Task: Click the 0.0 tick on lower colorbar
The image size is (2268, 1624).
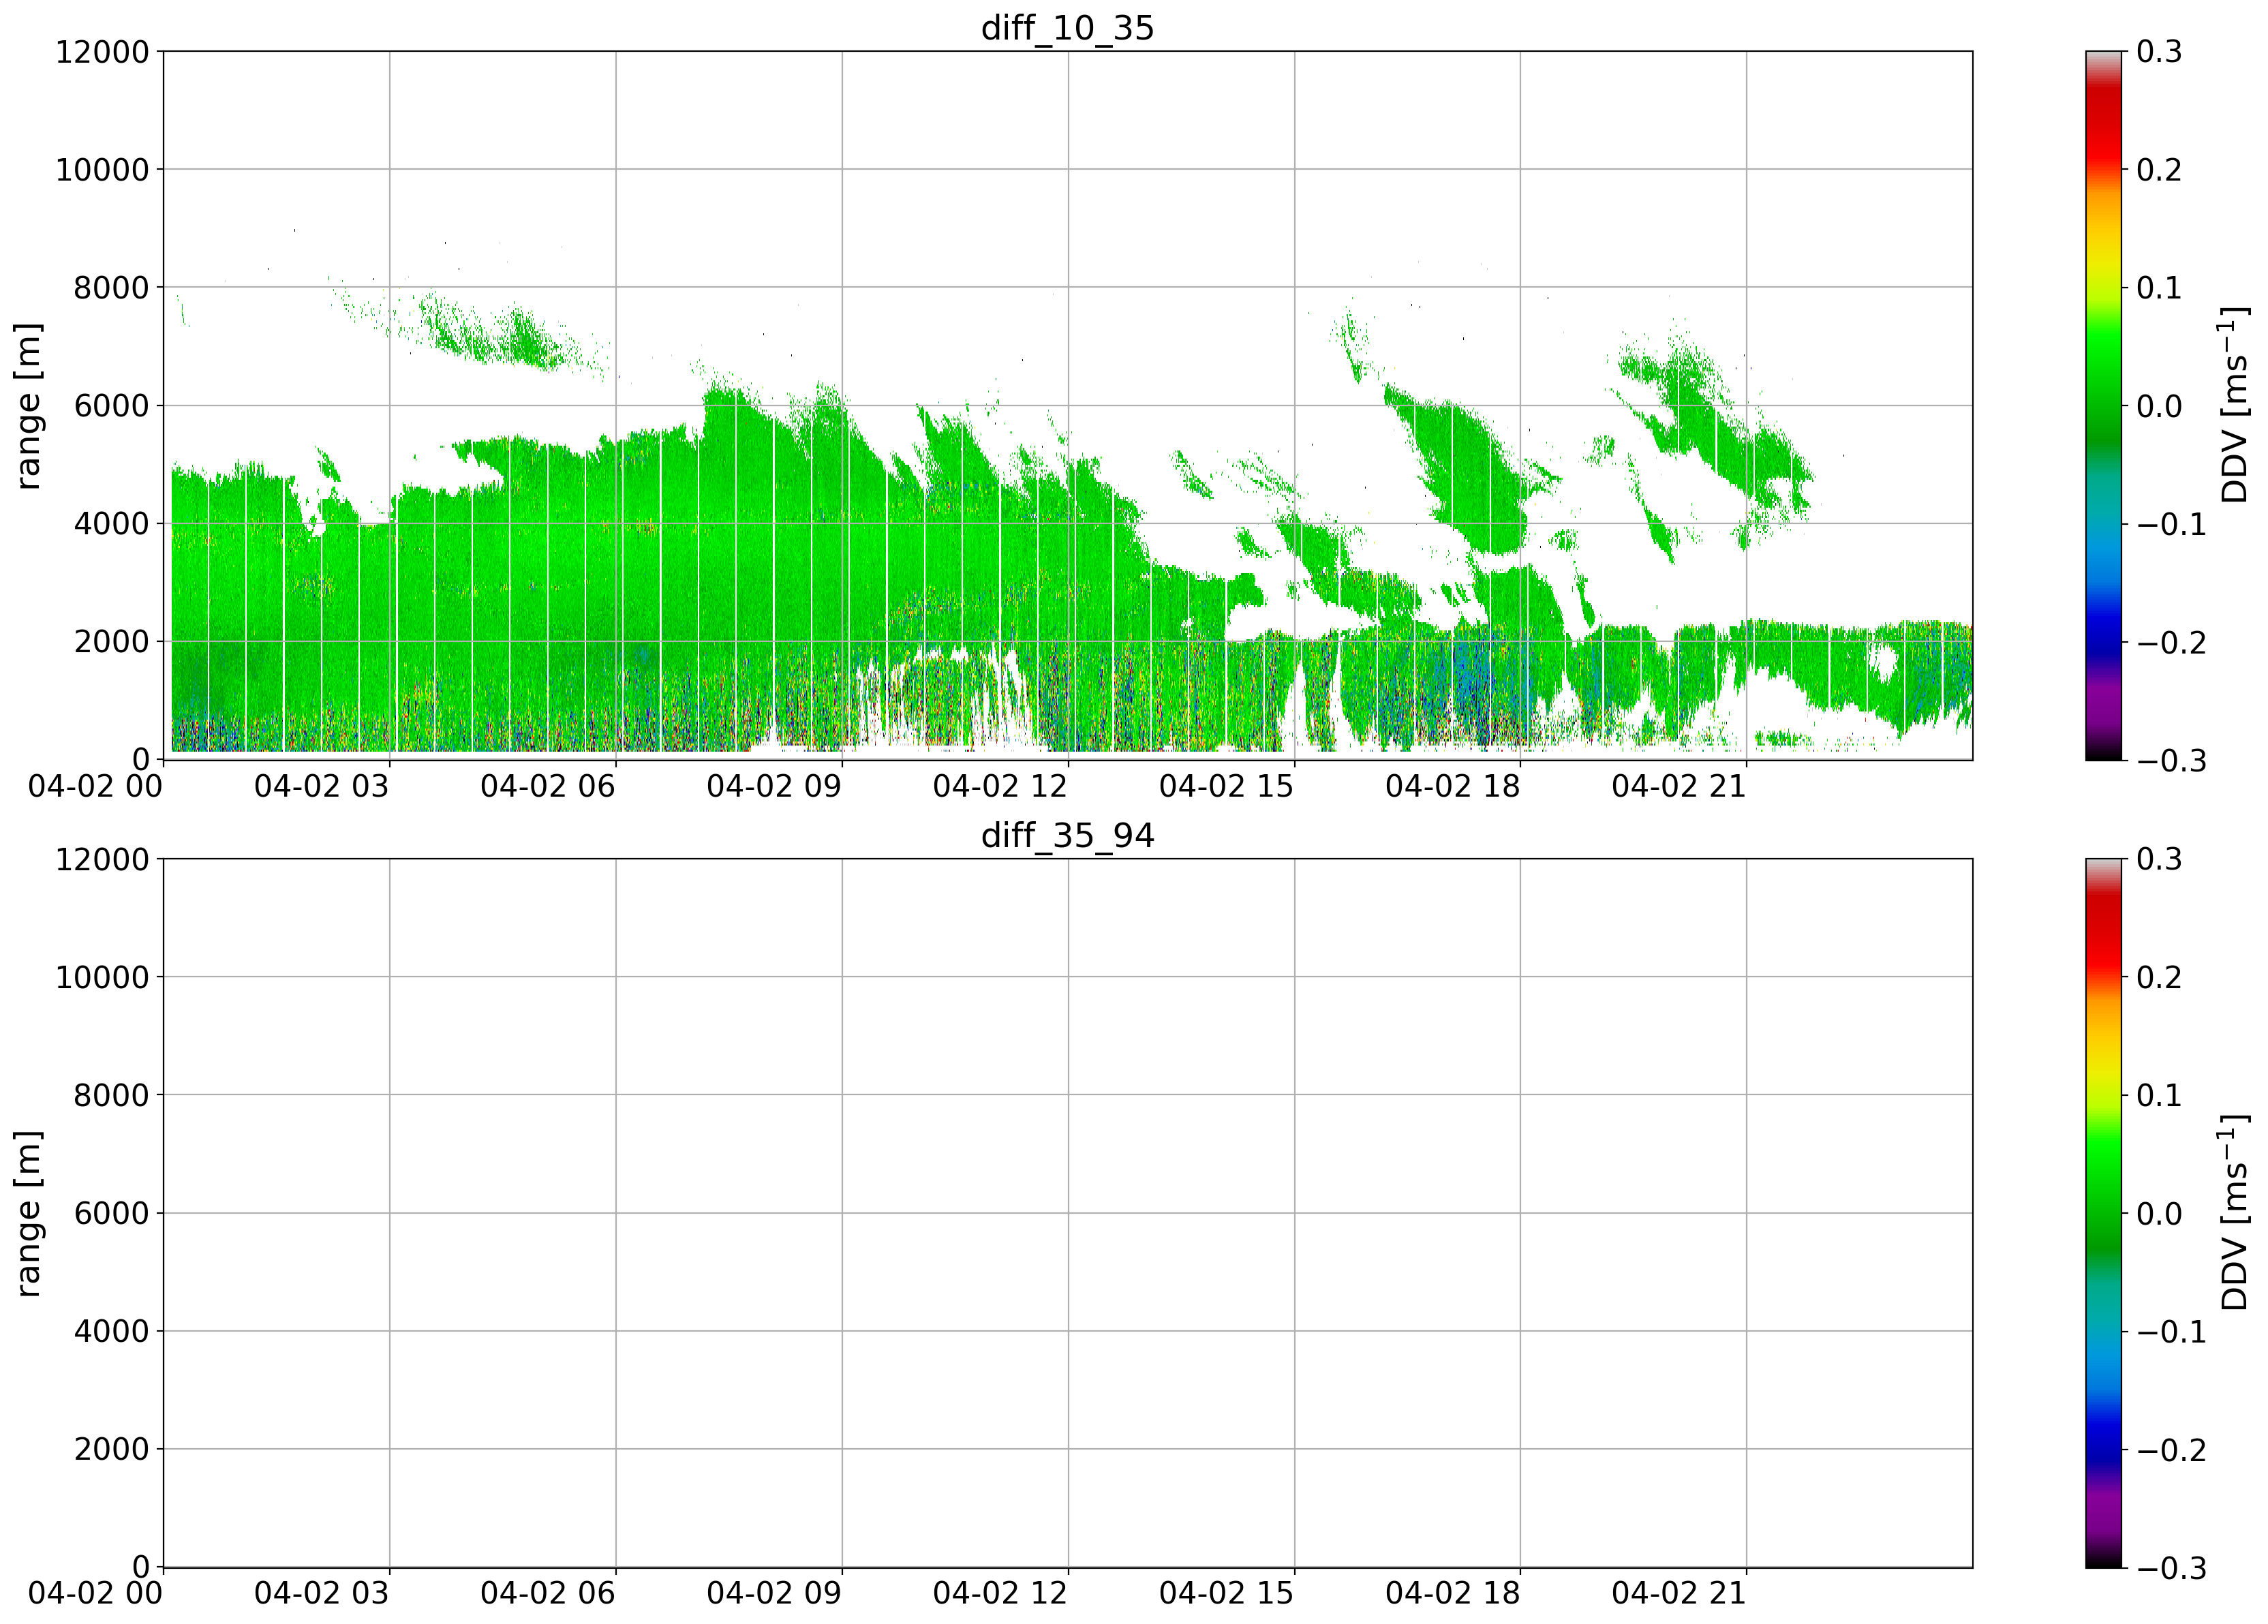Action: pyautogui.click(x=2159, y=1214)
